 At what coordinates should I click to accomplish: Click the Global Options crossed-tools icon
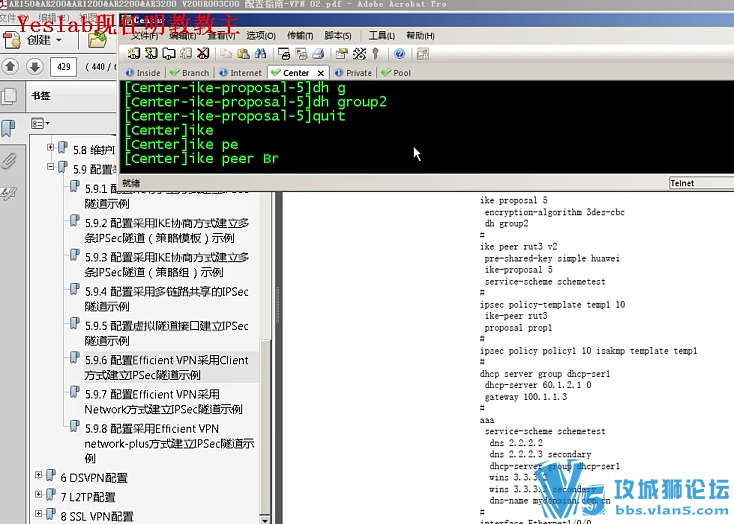pos(359,53)
